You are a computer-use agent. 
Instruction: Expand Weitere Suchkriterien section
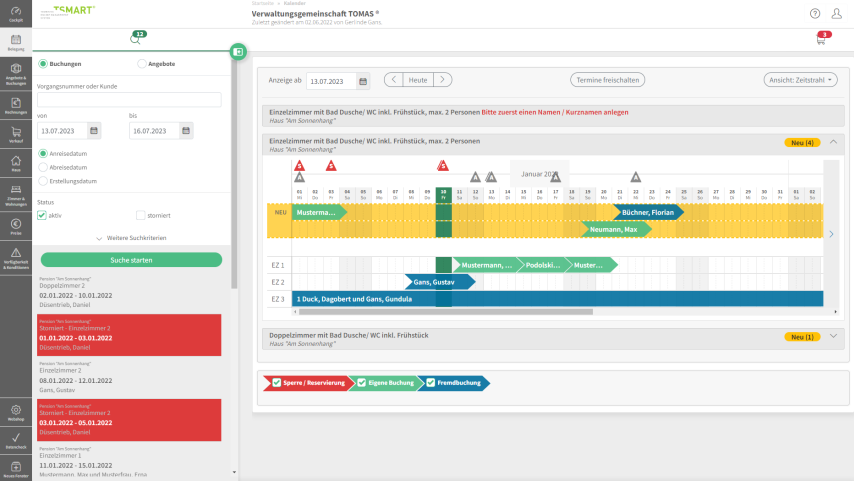pyautogui.click(x=130, y=238)
